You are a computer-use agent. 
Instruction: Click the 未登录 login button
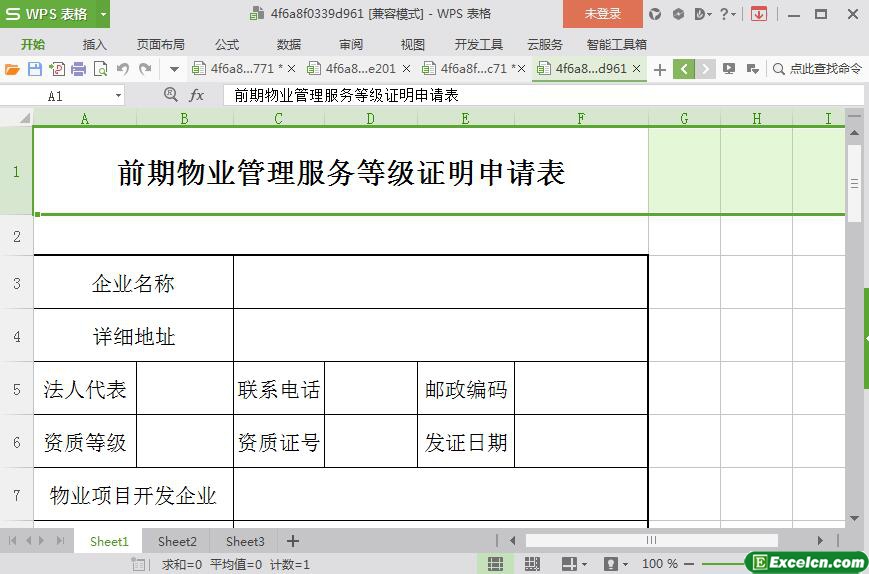click(602, 14)
